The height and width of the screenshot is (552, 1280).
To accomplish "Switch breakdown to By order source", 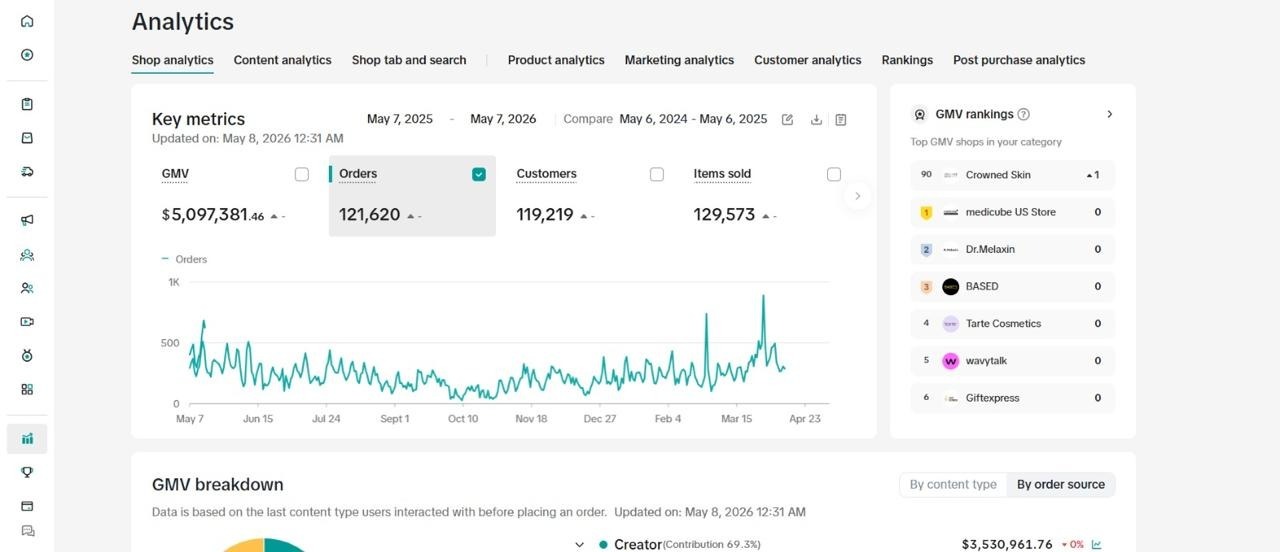I will [x=1061, y=484].
